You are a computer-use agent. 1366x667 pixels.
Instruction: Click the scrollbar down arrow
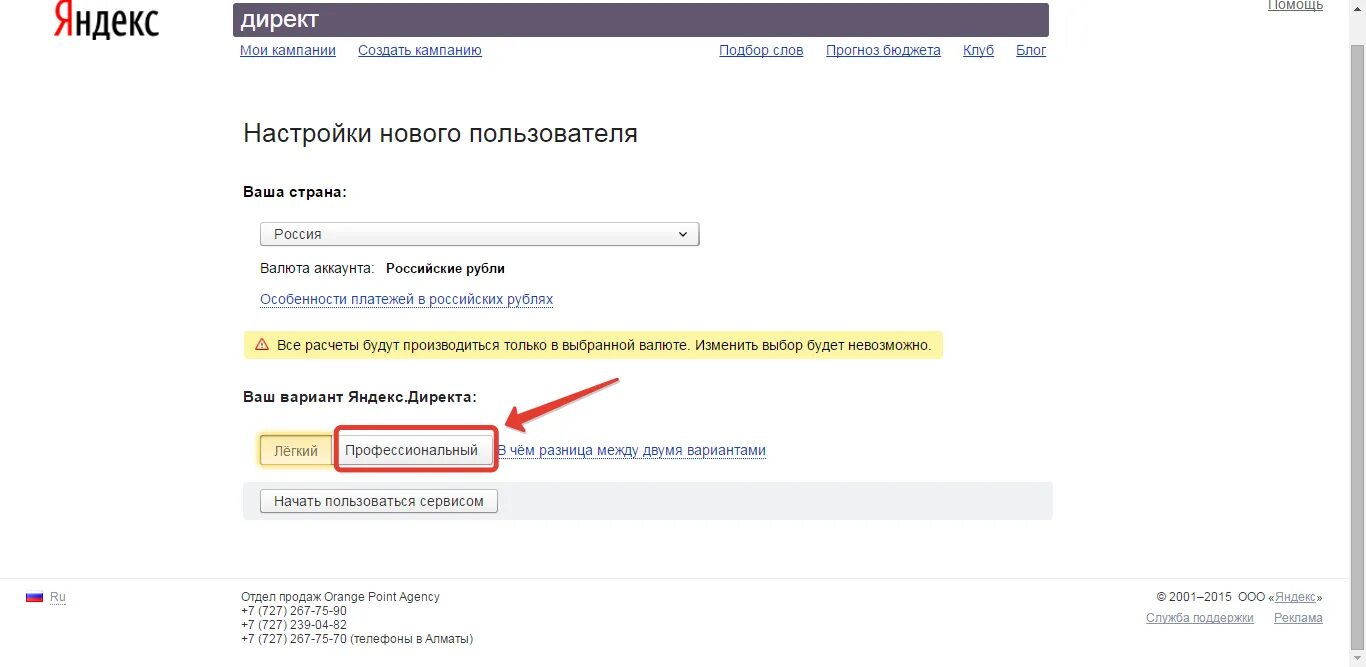pyautogui.click(x=1358, y=660)
